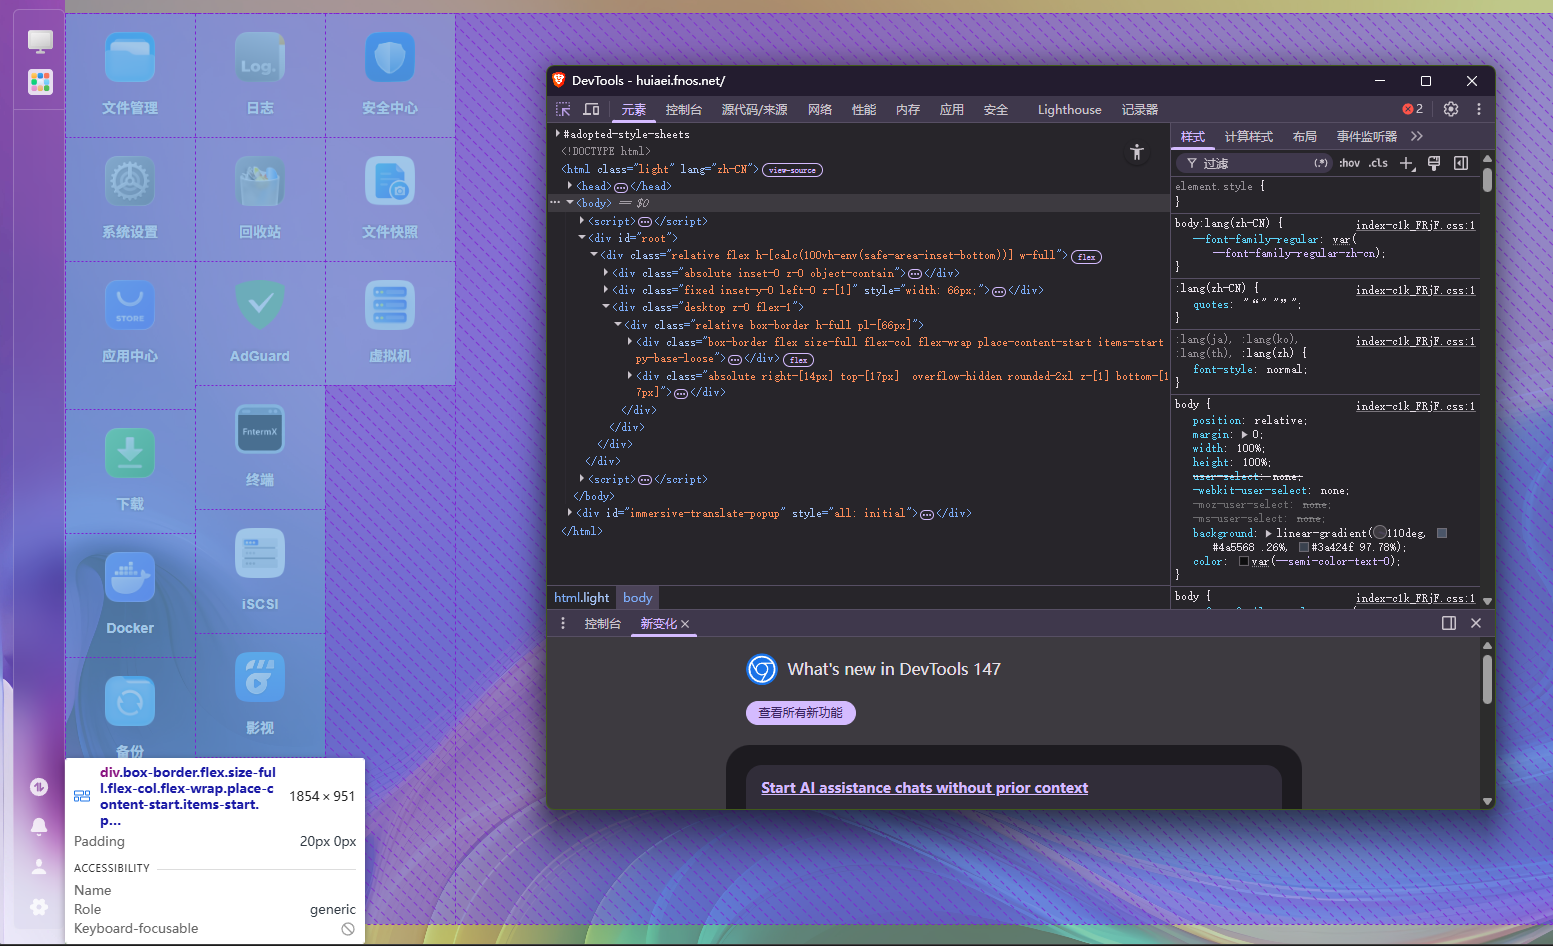Click the #4a5568 gradient color swatch
Viewport: 1553px width, 946px height.
tap(1442, 533)
